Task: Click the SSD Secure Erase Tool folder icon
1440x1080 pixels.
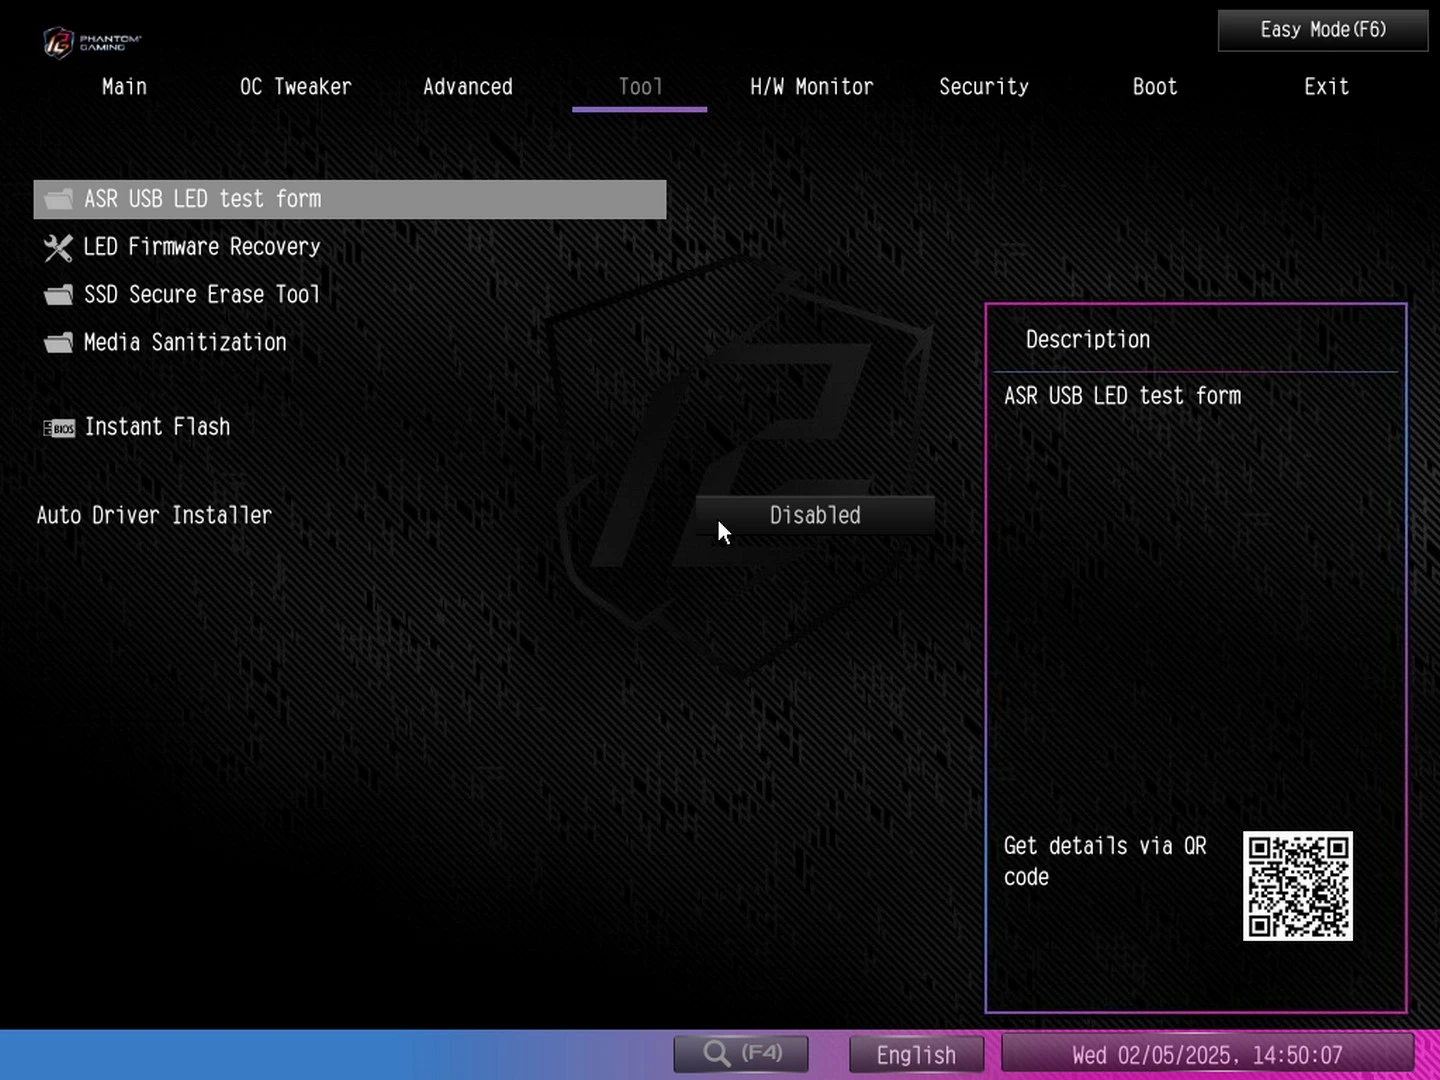Action: (x=59, y=295)
